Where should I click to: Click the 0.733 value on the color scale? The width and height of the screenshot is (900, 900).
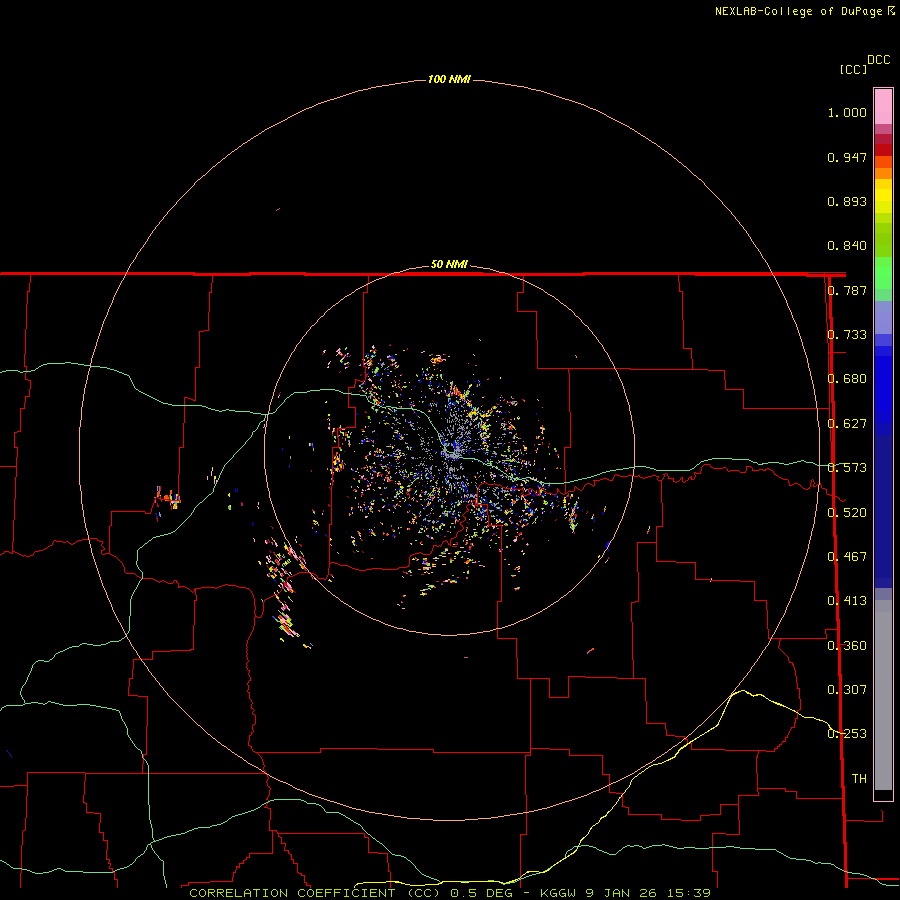pyautogui.click(x=847, y=335)
